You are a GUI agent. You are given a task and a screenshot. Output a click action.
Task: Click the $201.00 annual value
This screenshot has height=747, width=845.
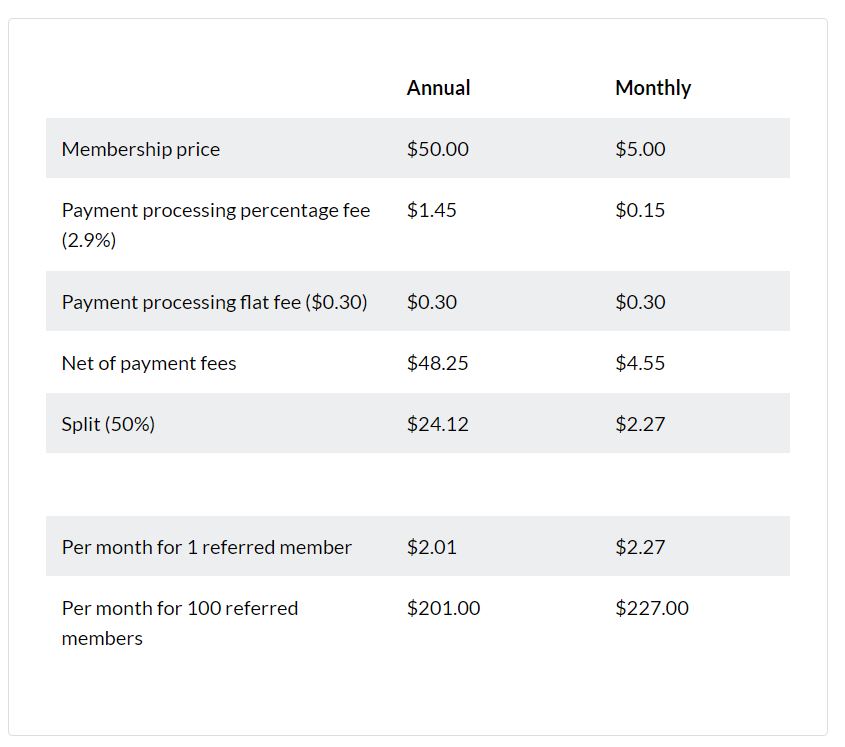pos(443,608)
